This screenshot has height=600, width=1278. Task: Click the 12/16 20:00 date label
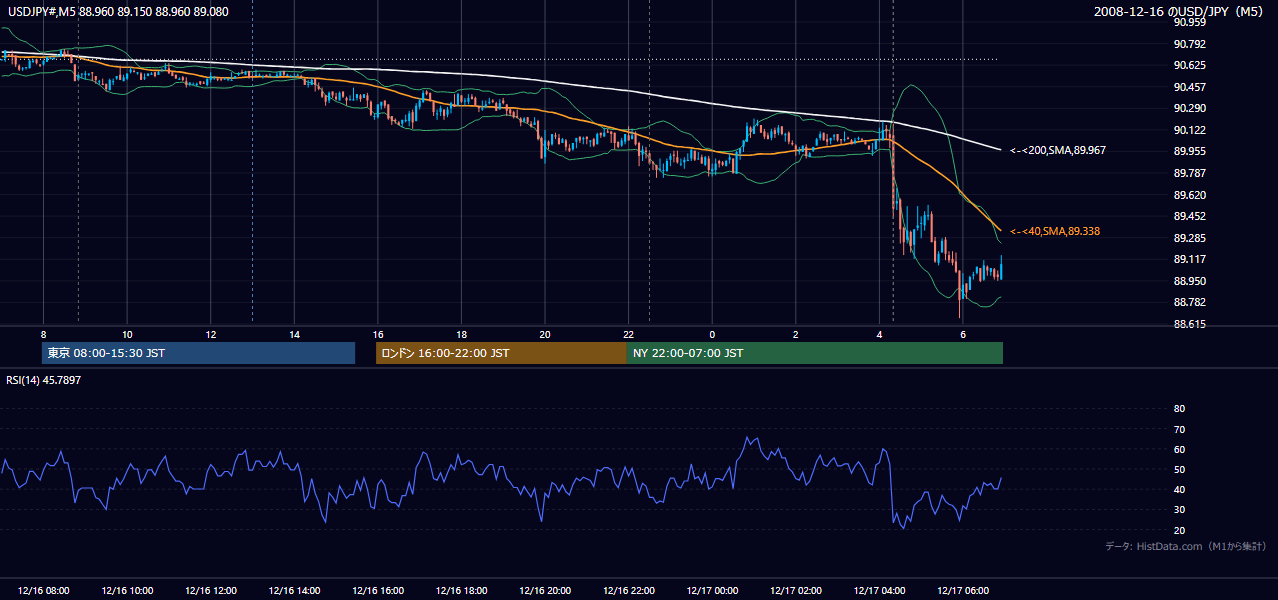[x=545, y=591]
